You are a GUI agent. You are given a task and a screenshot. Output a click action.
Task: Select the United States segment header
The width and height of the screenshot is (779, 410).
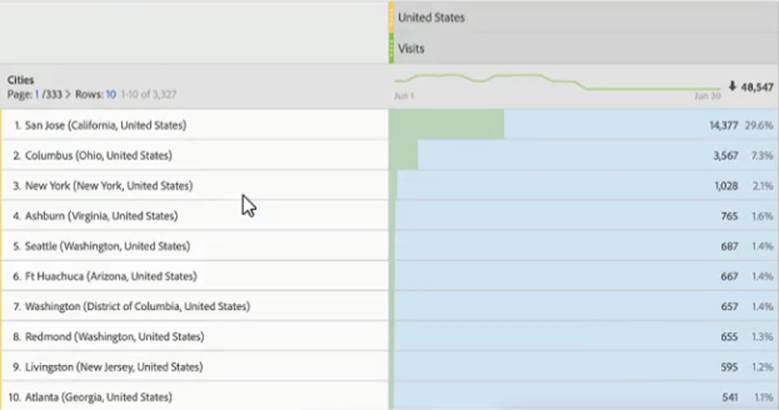(x=431, y=18)
